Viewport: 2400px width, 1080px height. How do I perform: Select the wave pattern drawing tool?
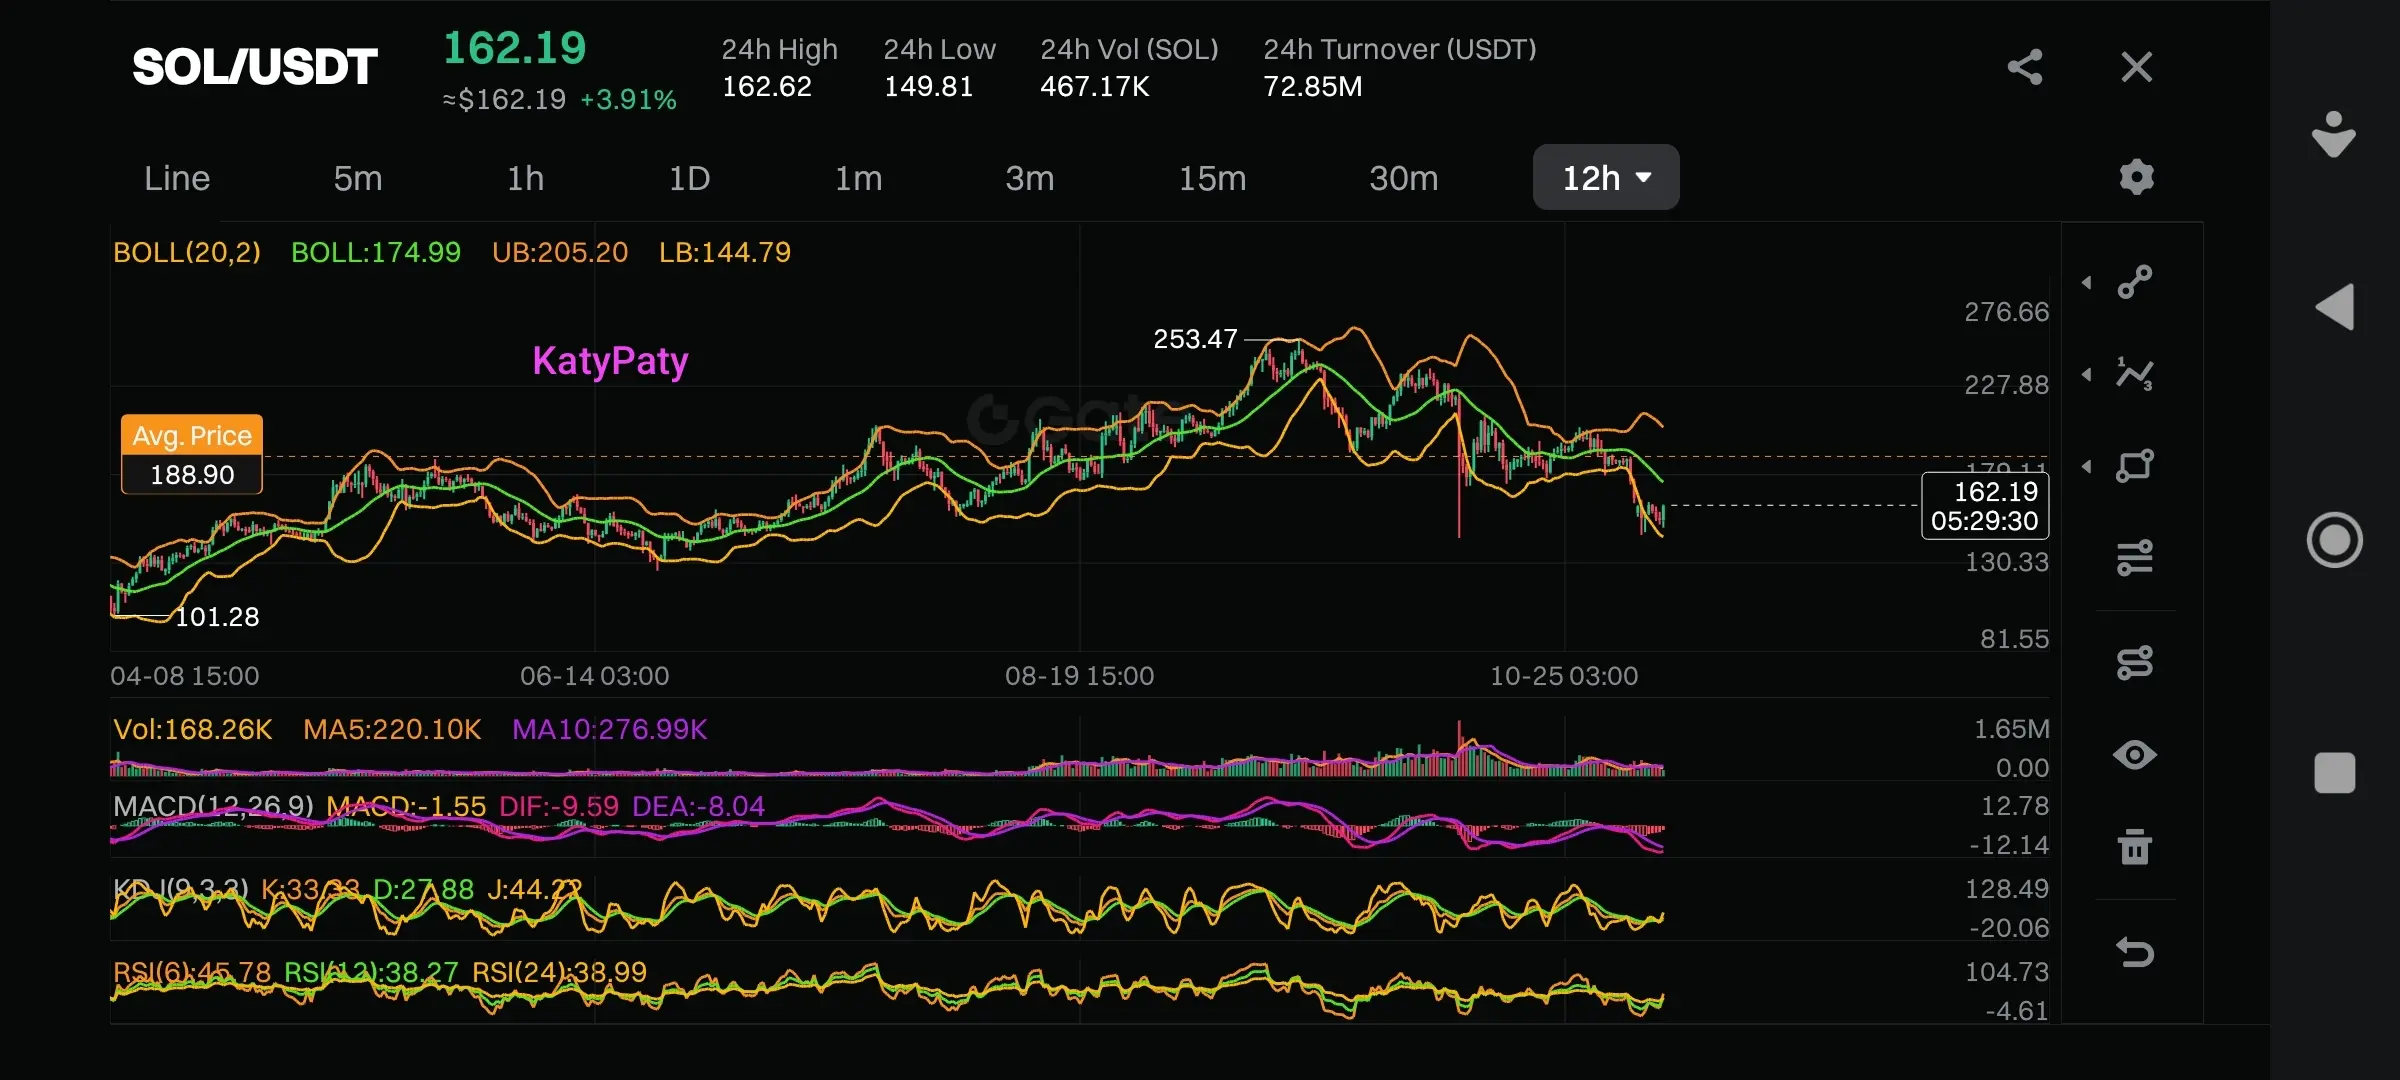point(2135,374)
